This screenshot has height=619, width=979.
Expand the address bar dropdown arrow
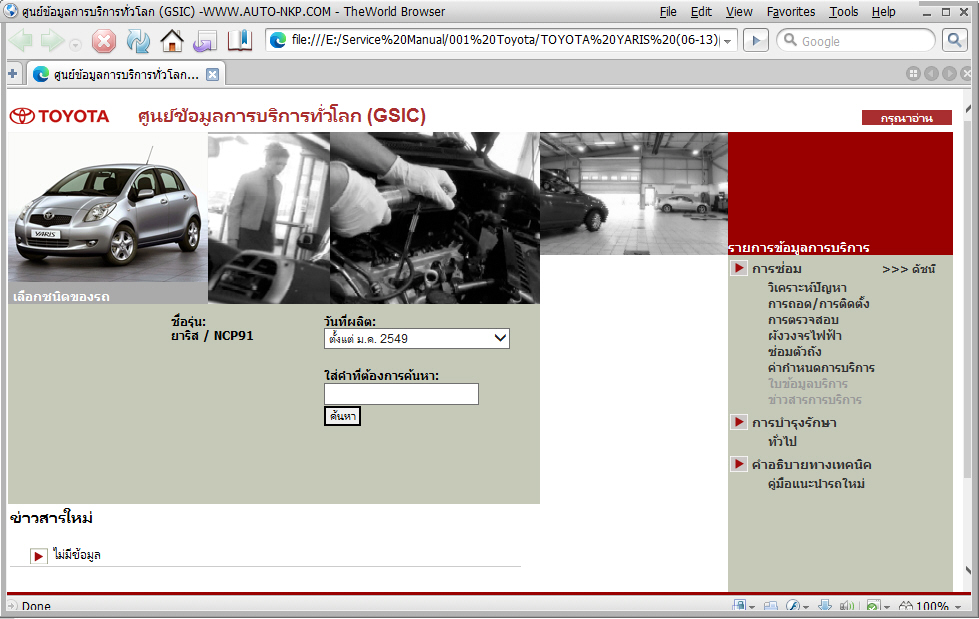[727, 41]
